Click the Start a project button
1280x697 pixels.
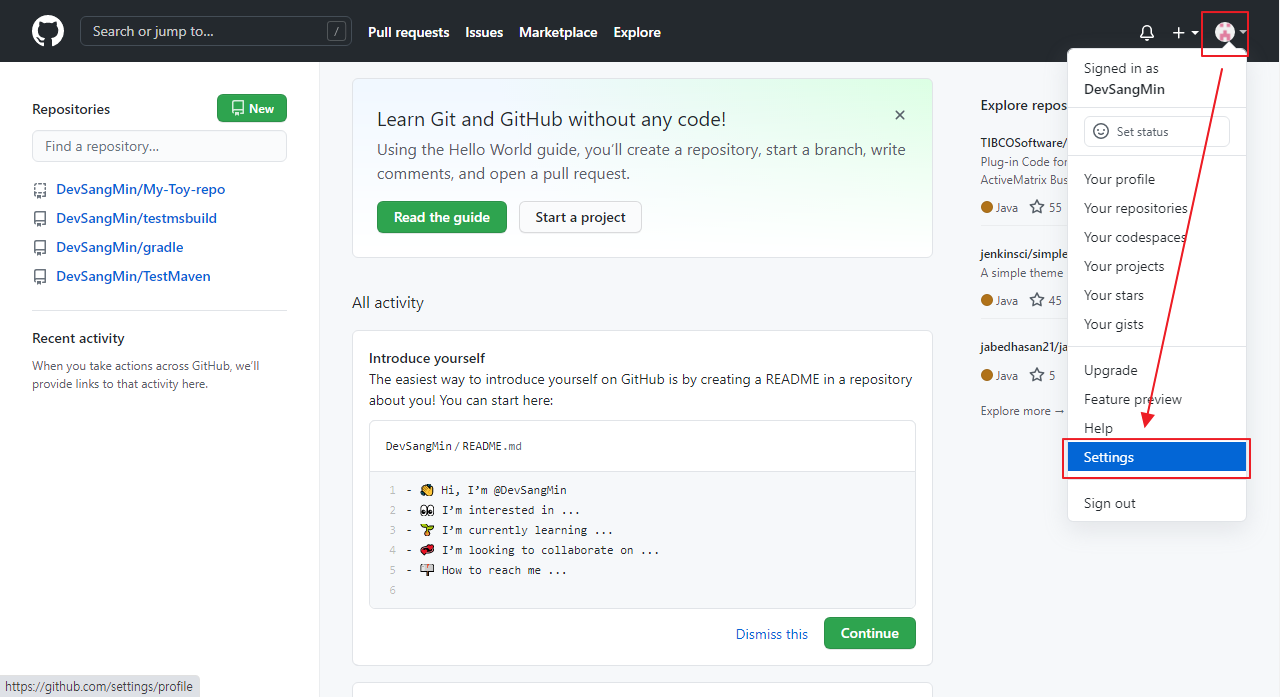point(580,217)
